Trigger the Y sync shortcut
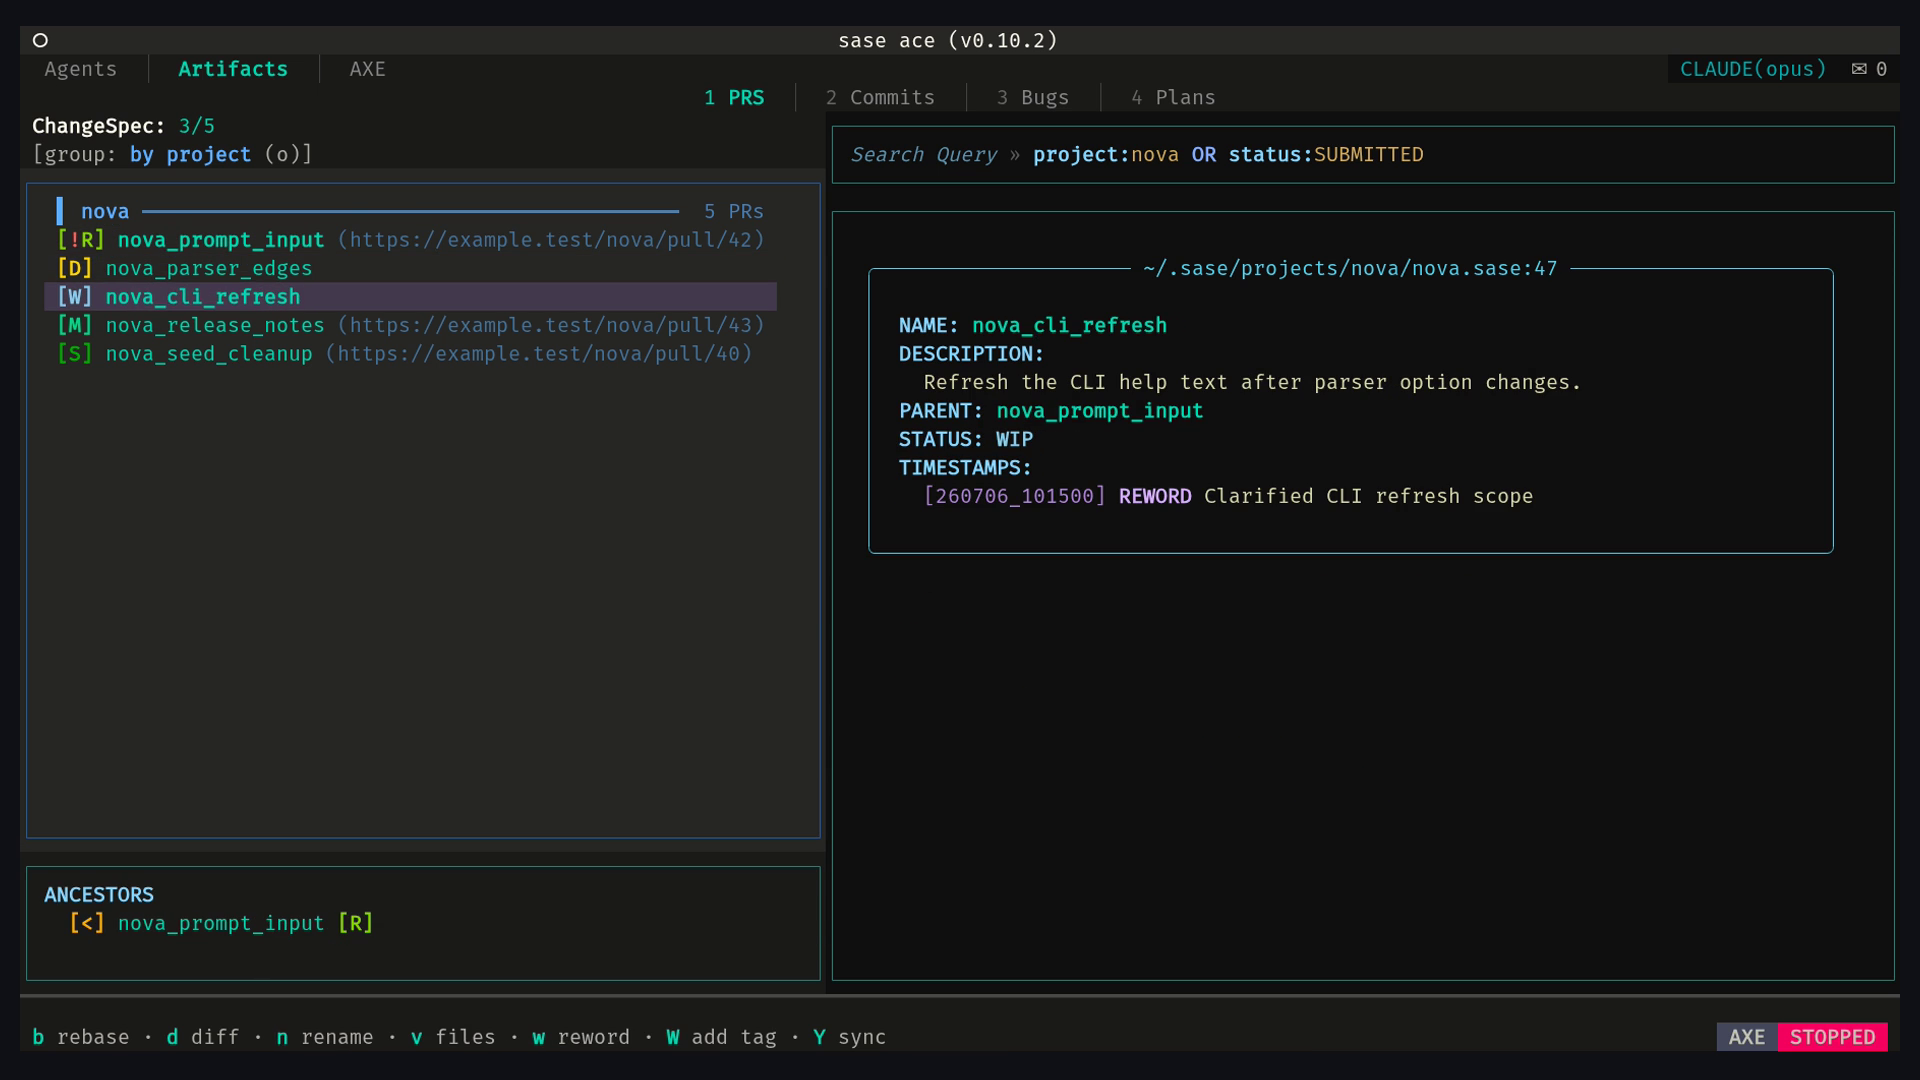 [x=850, y=1038]
